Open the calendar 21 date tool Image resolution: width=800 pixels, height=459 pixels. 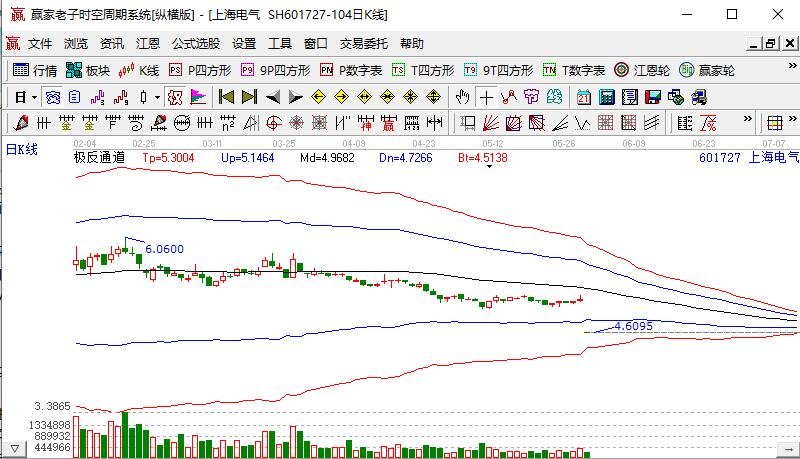pyautogui.click(x=584, y=97)
